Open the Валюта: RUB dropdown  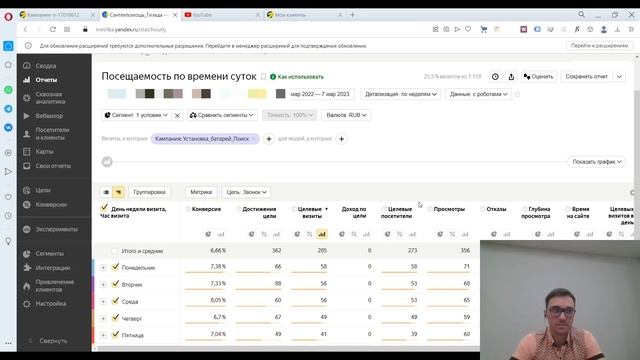(x=346, y=115)
